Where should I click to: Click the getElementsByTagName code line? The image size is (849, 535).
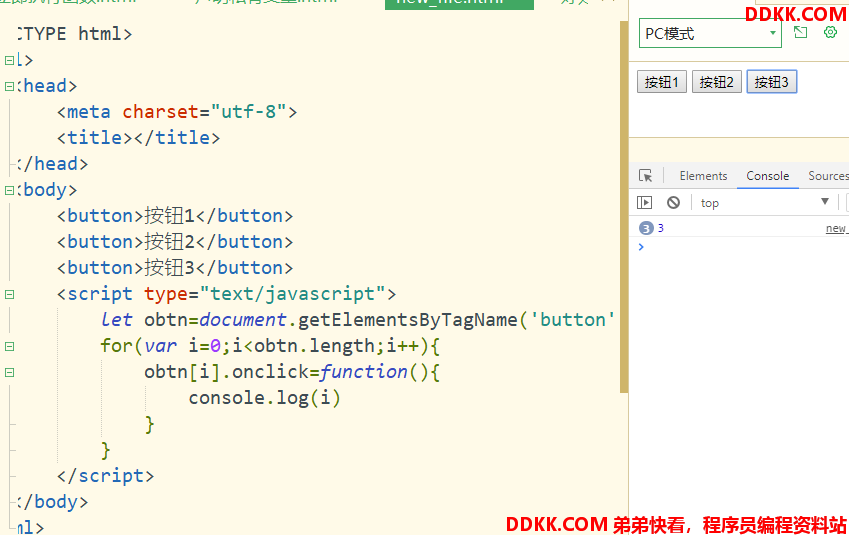(x=357, y=320)
